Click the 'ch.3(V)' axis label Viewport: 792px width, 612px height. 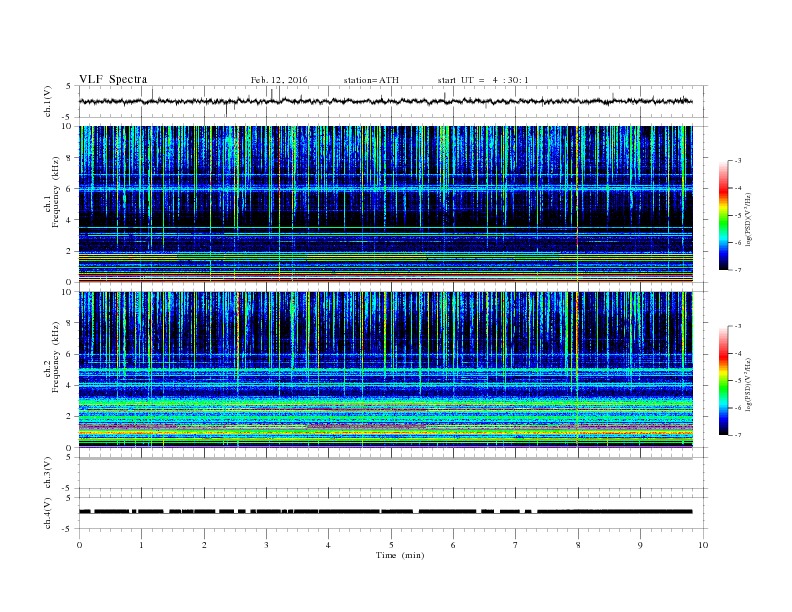point(48,473)
